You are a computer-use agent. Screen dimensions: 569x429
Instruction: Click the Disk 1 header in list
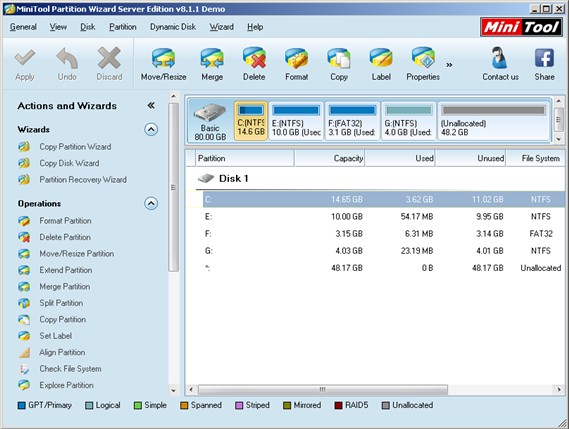click(234, 179)
